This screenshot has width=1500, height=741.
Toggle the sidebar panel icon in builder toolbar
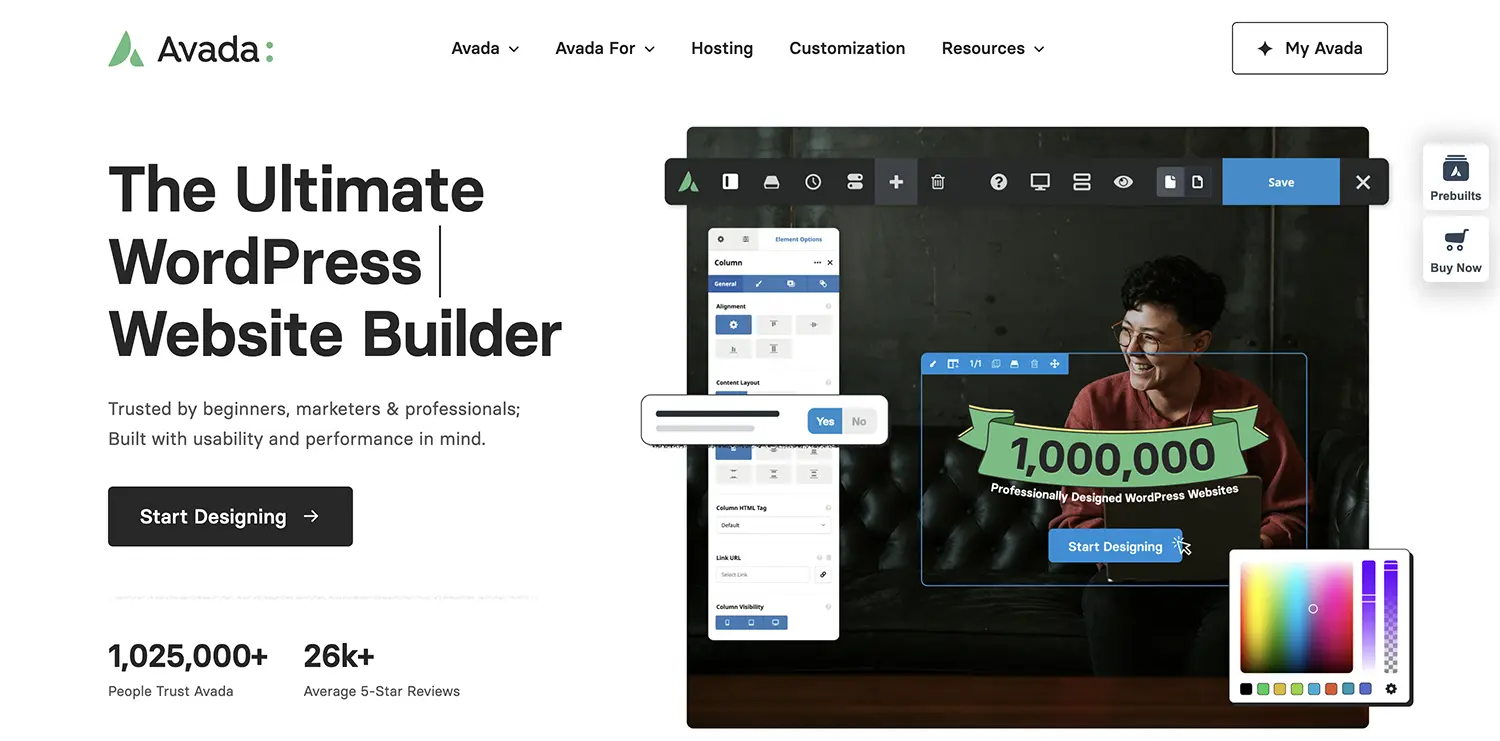(x=730, y=182)
